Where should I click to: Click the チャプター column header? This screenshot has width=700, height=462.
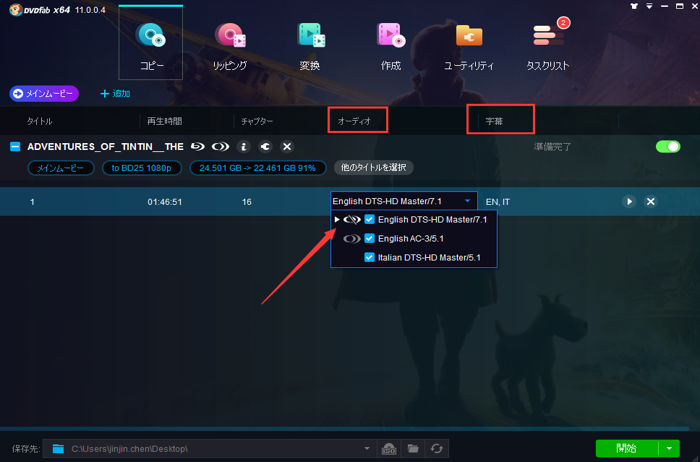coord(257,121)
